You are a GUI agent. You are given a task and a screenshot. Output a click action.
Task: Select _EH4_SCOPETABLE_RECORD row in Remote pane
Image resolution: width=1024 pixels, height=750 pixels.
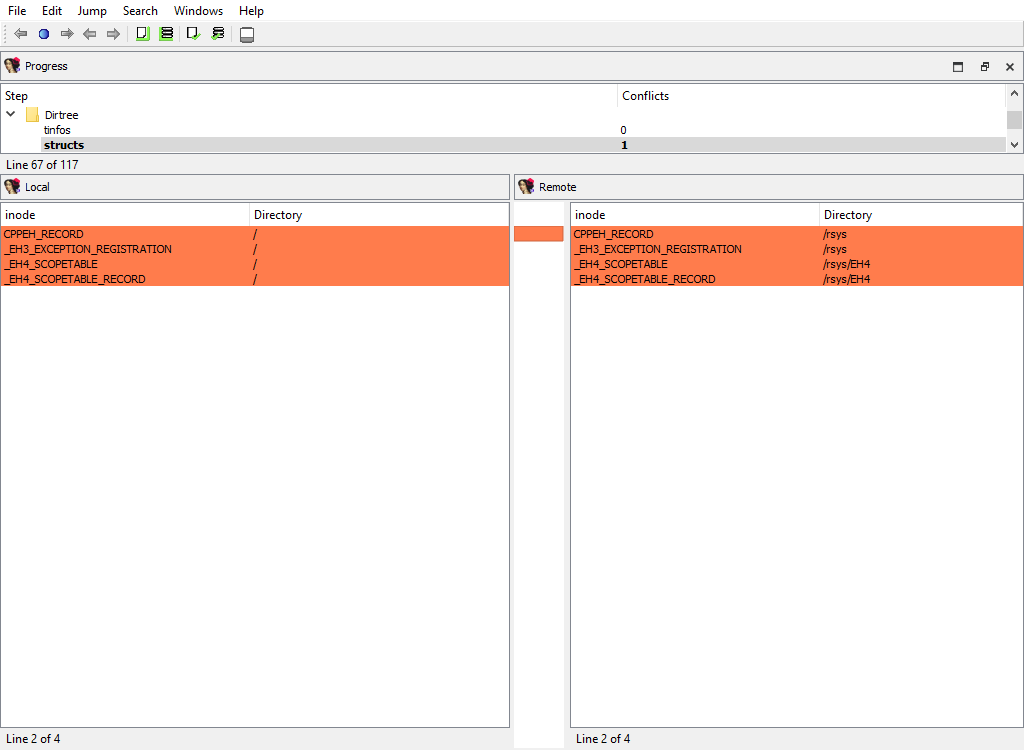(644, 279)
